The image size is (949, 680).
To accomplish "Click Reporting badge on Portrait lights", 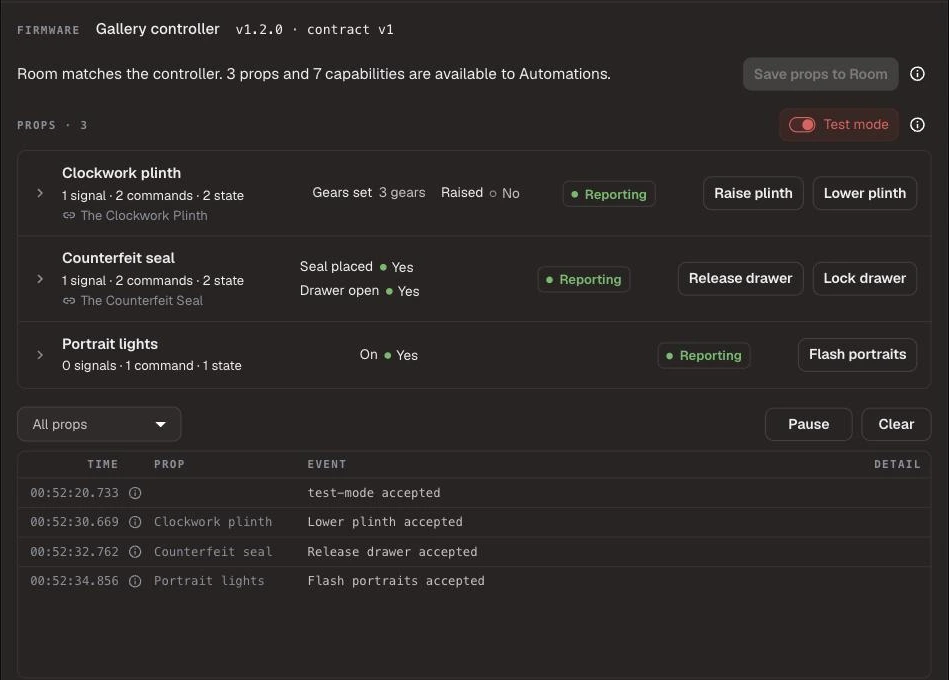I will (704, 355).
